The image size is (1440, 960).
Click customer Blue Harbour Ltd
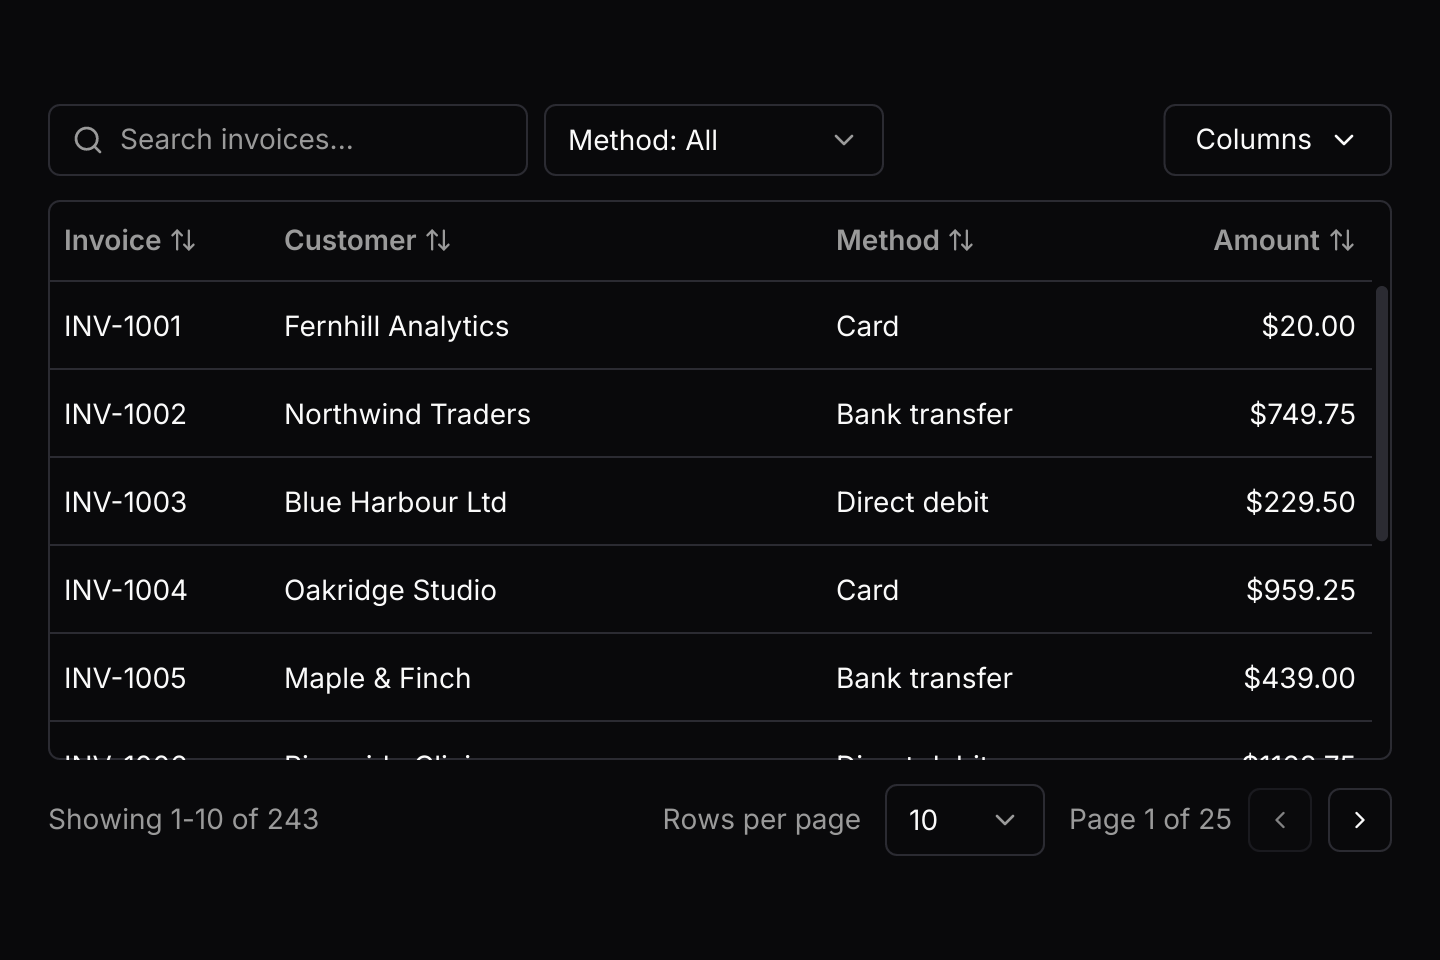[x=395, y=502]
